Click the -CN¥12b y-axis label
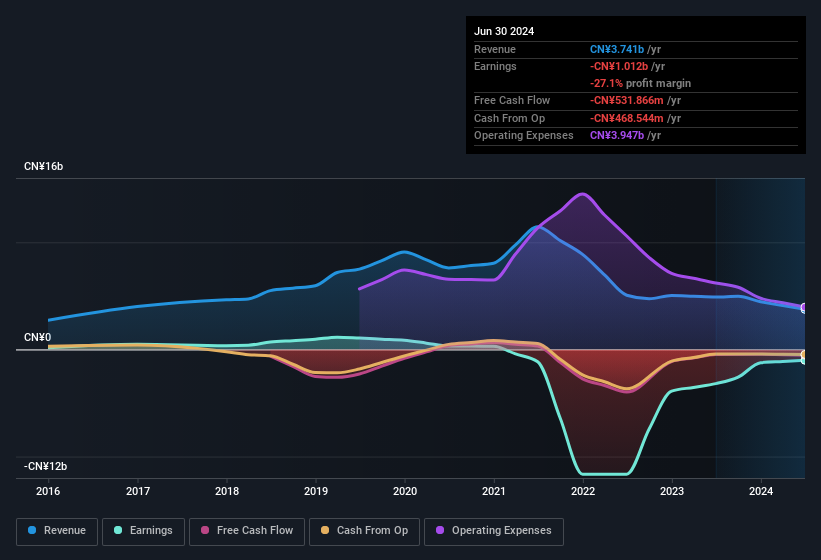This screenshot has height=560, width=821. 46,466
